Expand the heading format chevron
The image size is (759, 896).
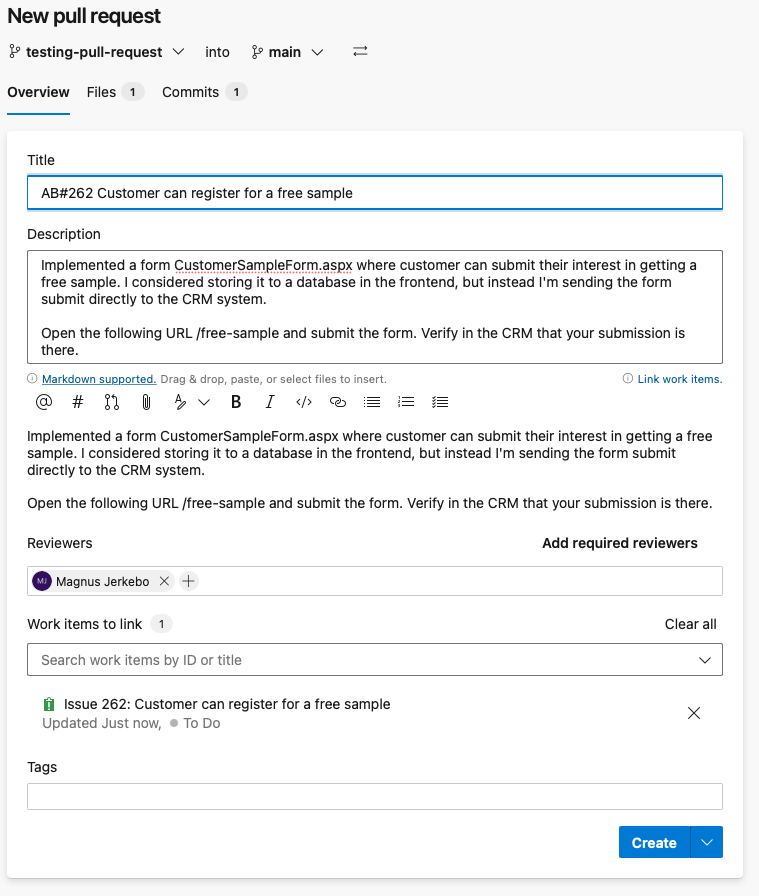(x=204, y=402)
